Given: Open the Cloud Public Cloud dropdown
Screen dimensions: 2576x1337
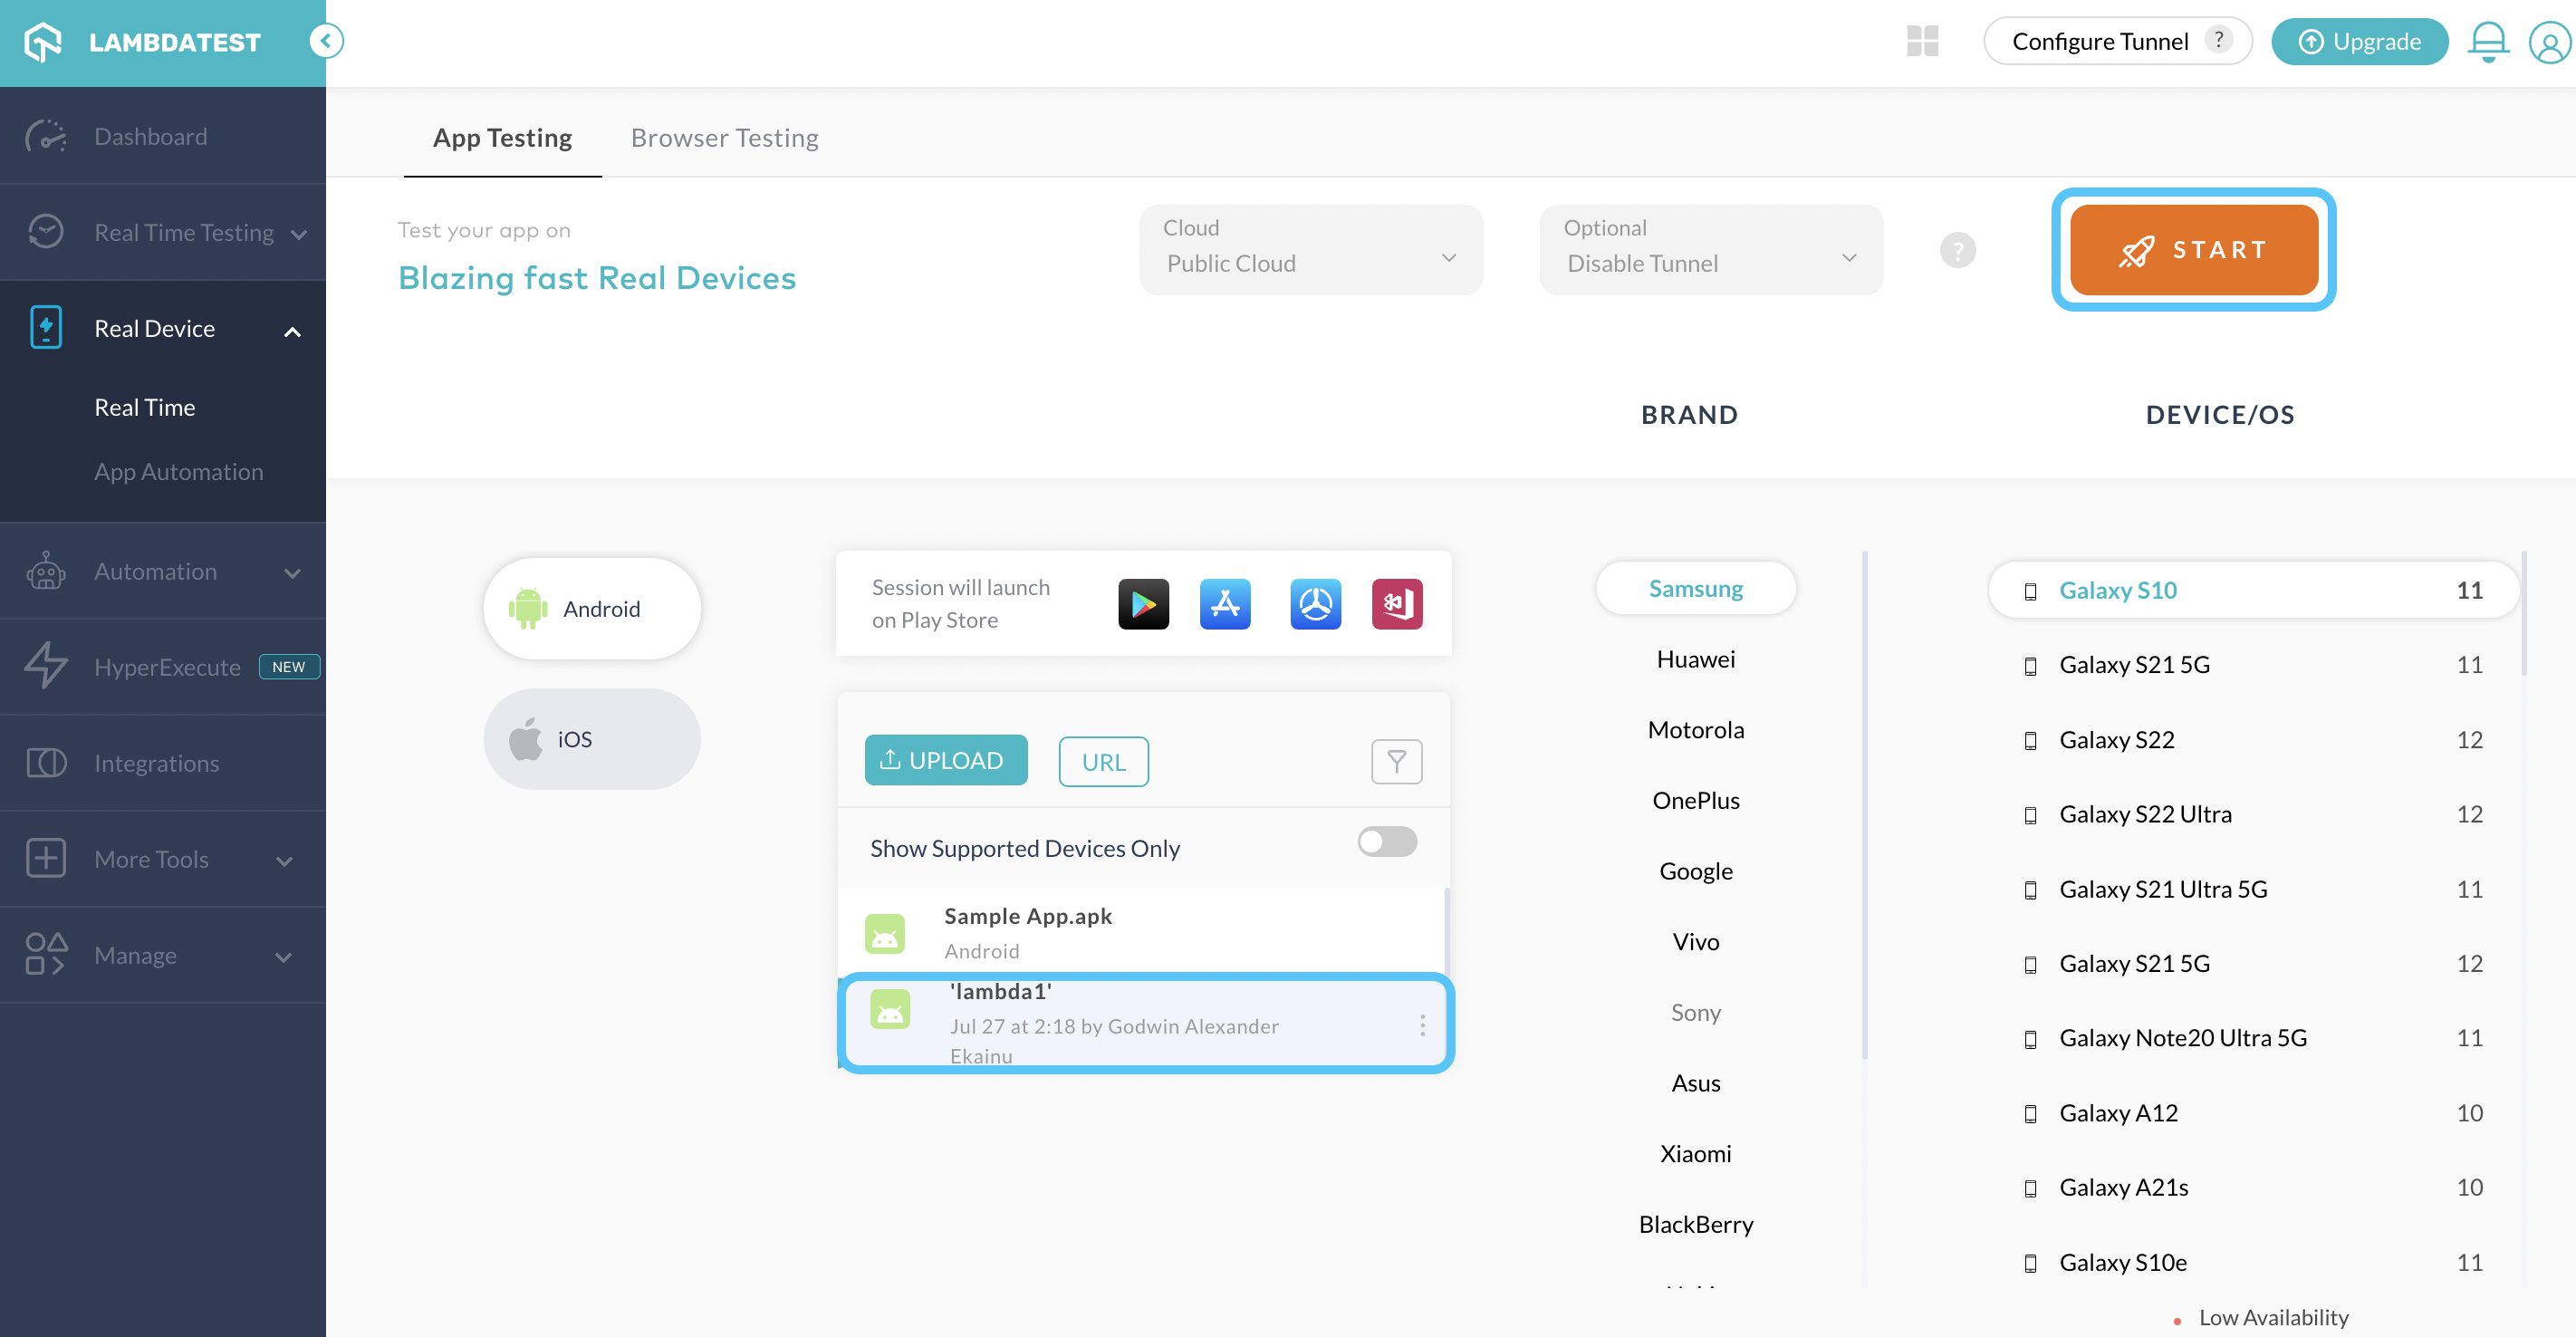Looking at the screenshot, I should tap(1310, 250).
